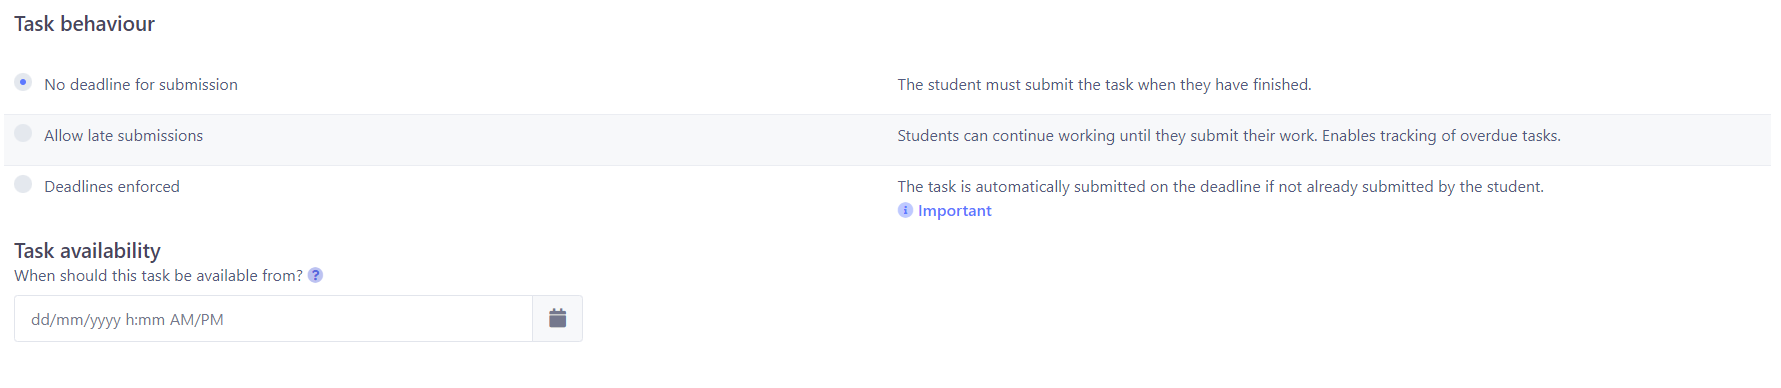Click the Task behaviour heading
The image size is (1781, 388).
[84, 24]
